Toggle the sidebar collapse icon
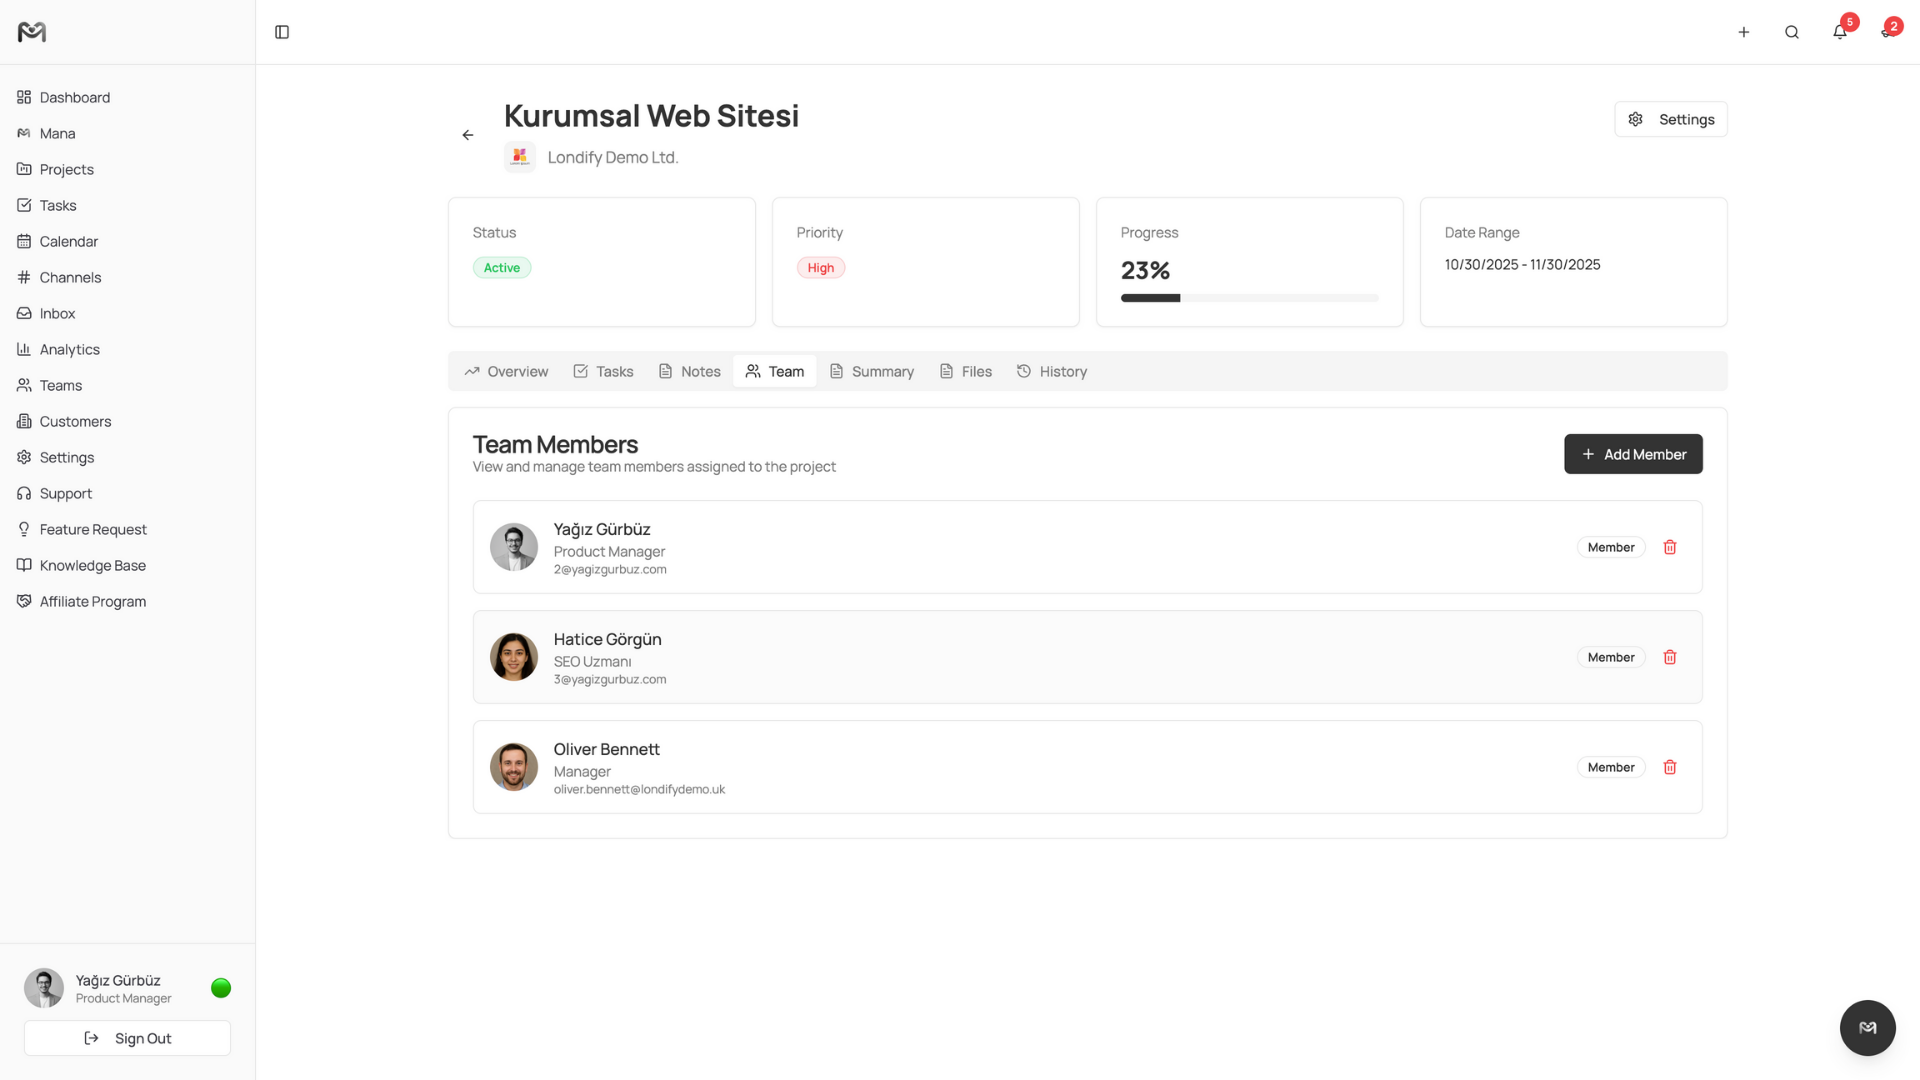The width and height of the screenshot is (1920, 1080). pyautogui.click(x=282, y=32)
